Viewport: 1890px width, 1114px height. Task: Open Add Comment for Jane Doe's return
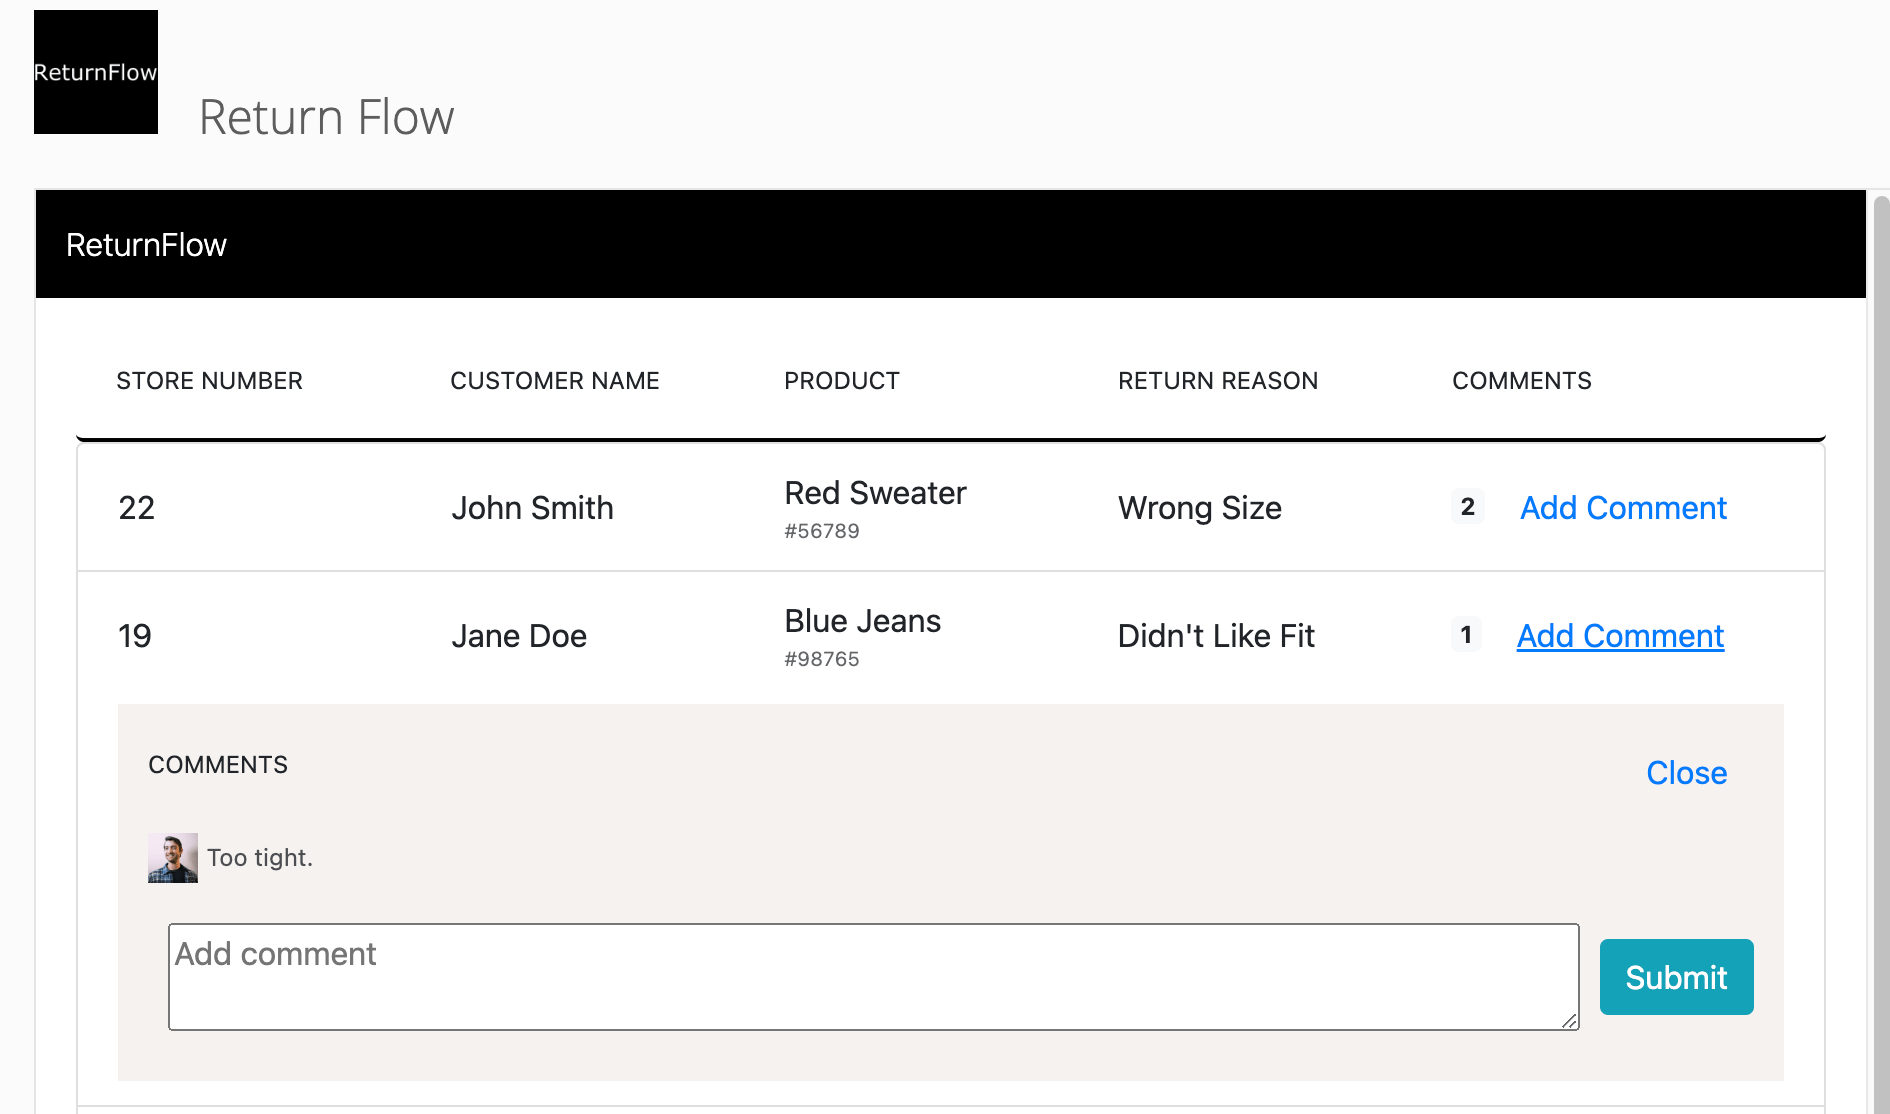coord(1620,636)
